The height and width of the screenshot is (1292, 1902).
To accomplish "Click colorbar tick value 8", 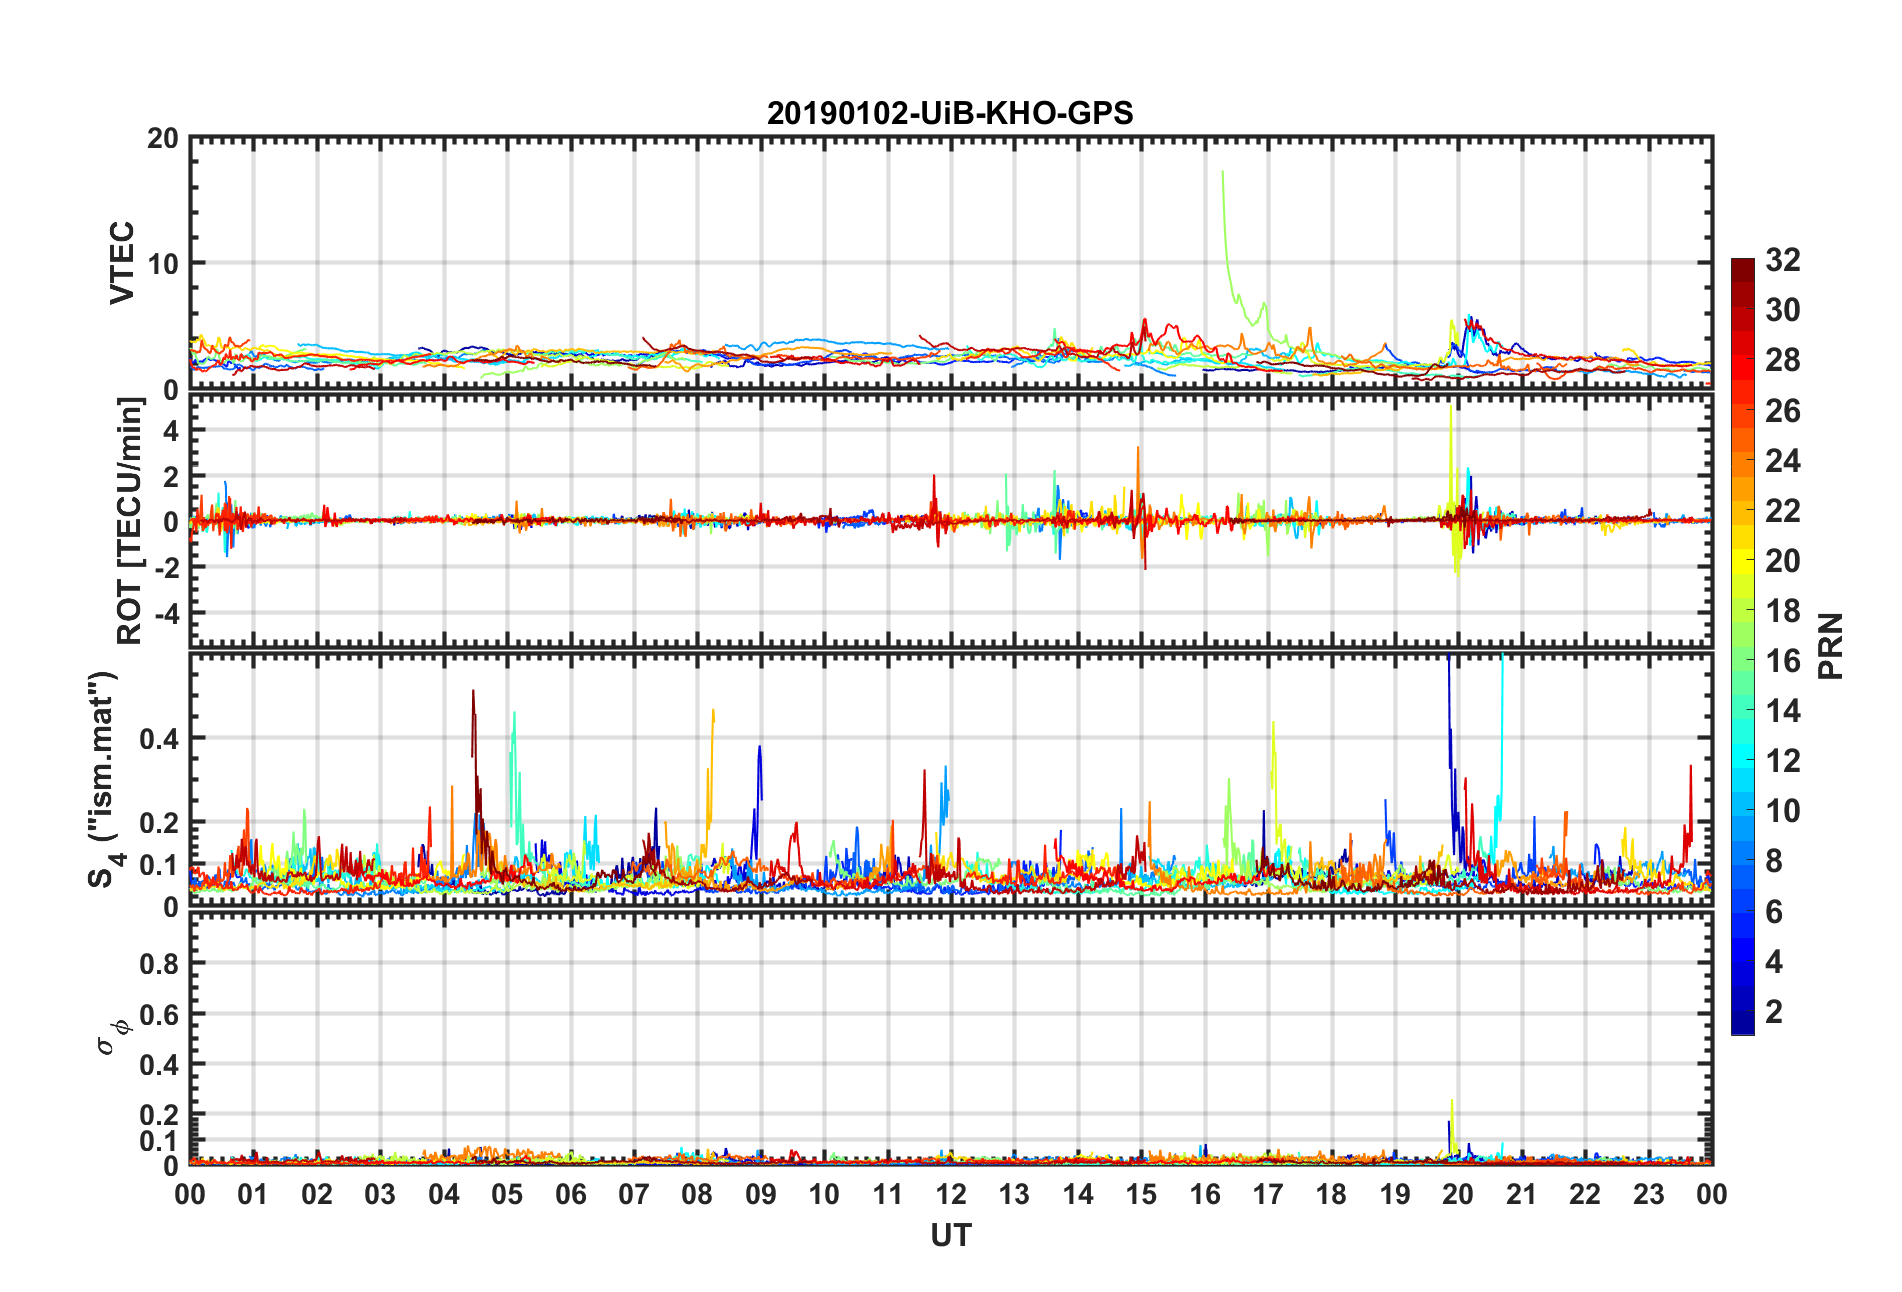I will (1774, 861).
